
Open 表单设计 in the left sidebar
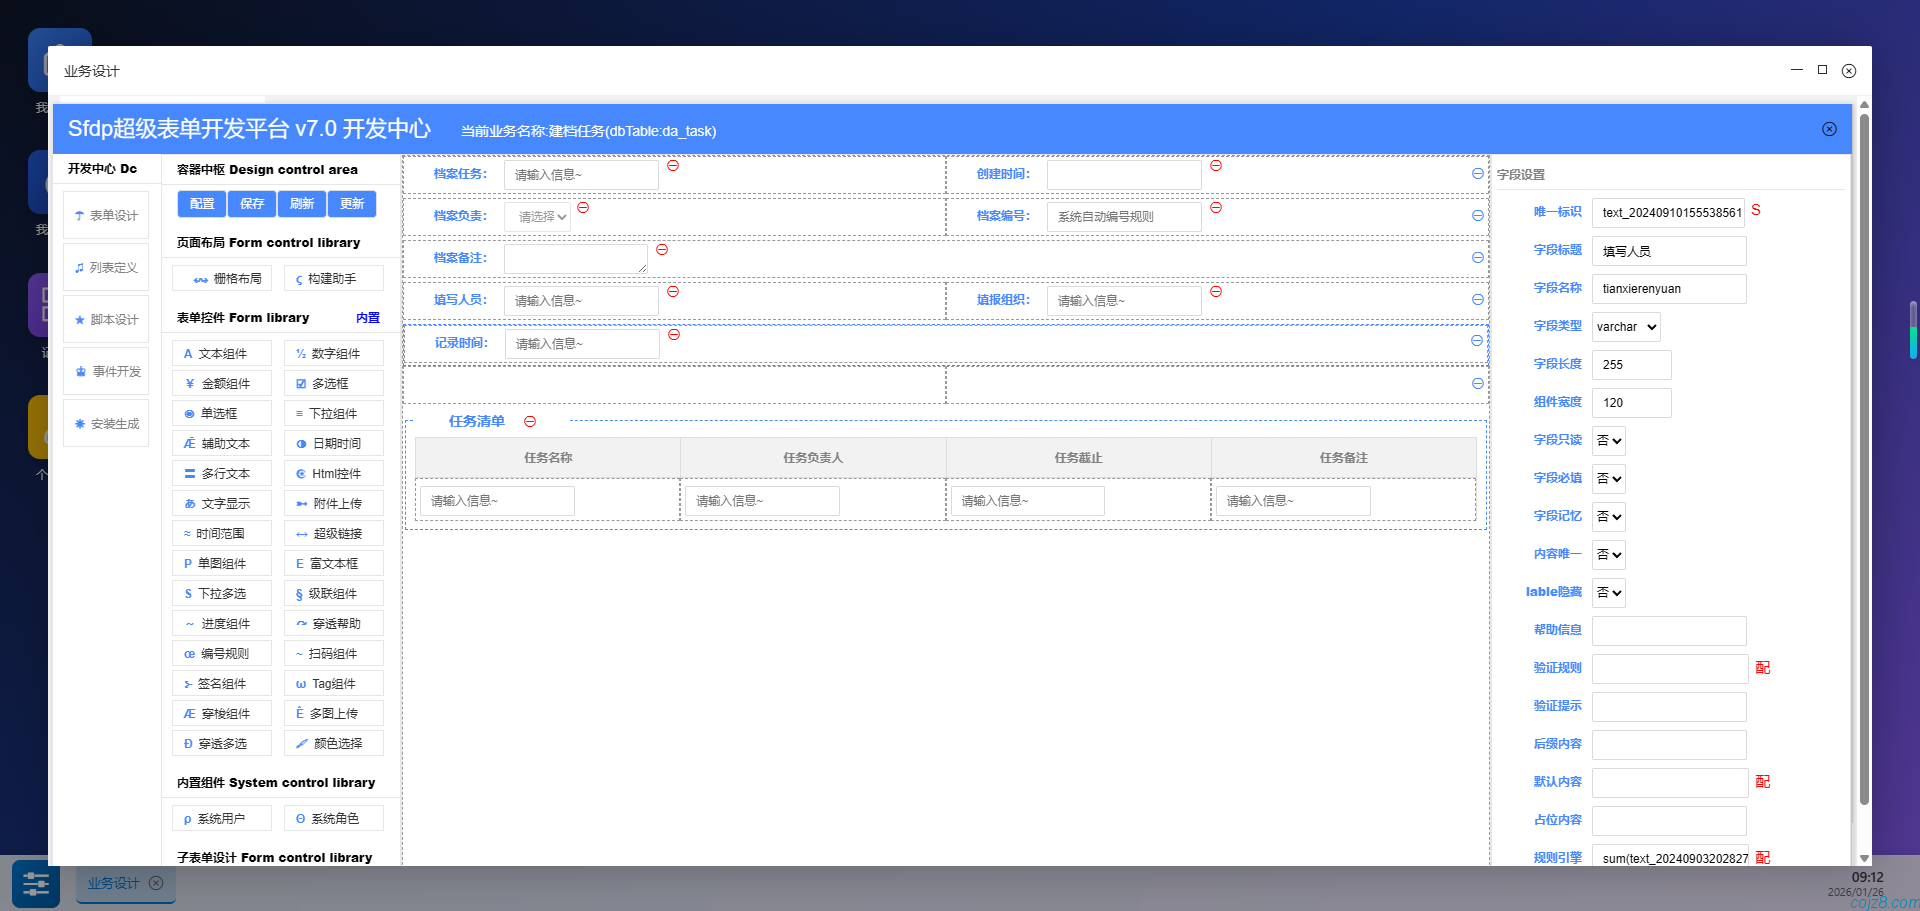(x=105, y=214)
